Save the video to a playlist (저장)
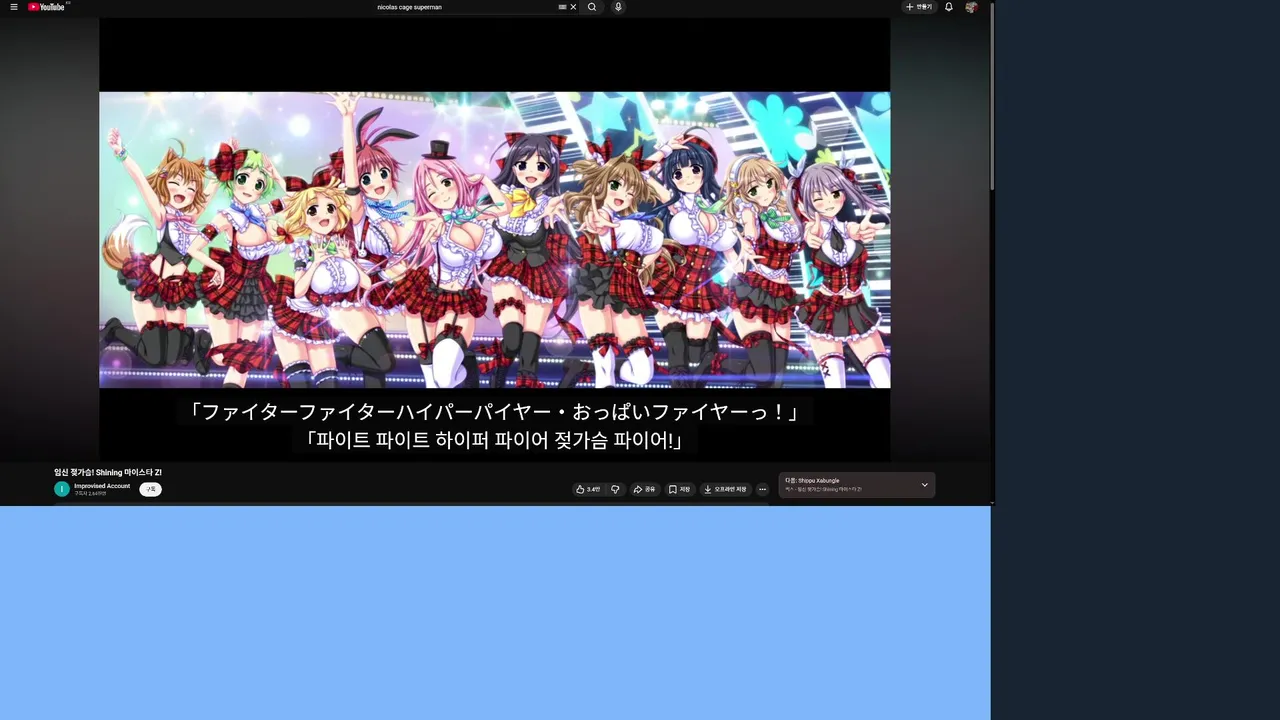 coord(680,489)
